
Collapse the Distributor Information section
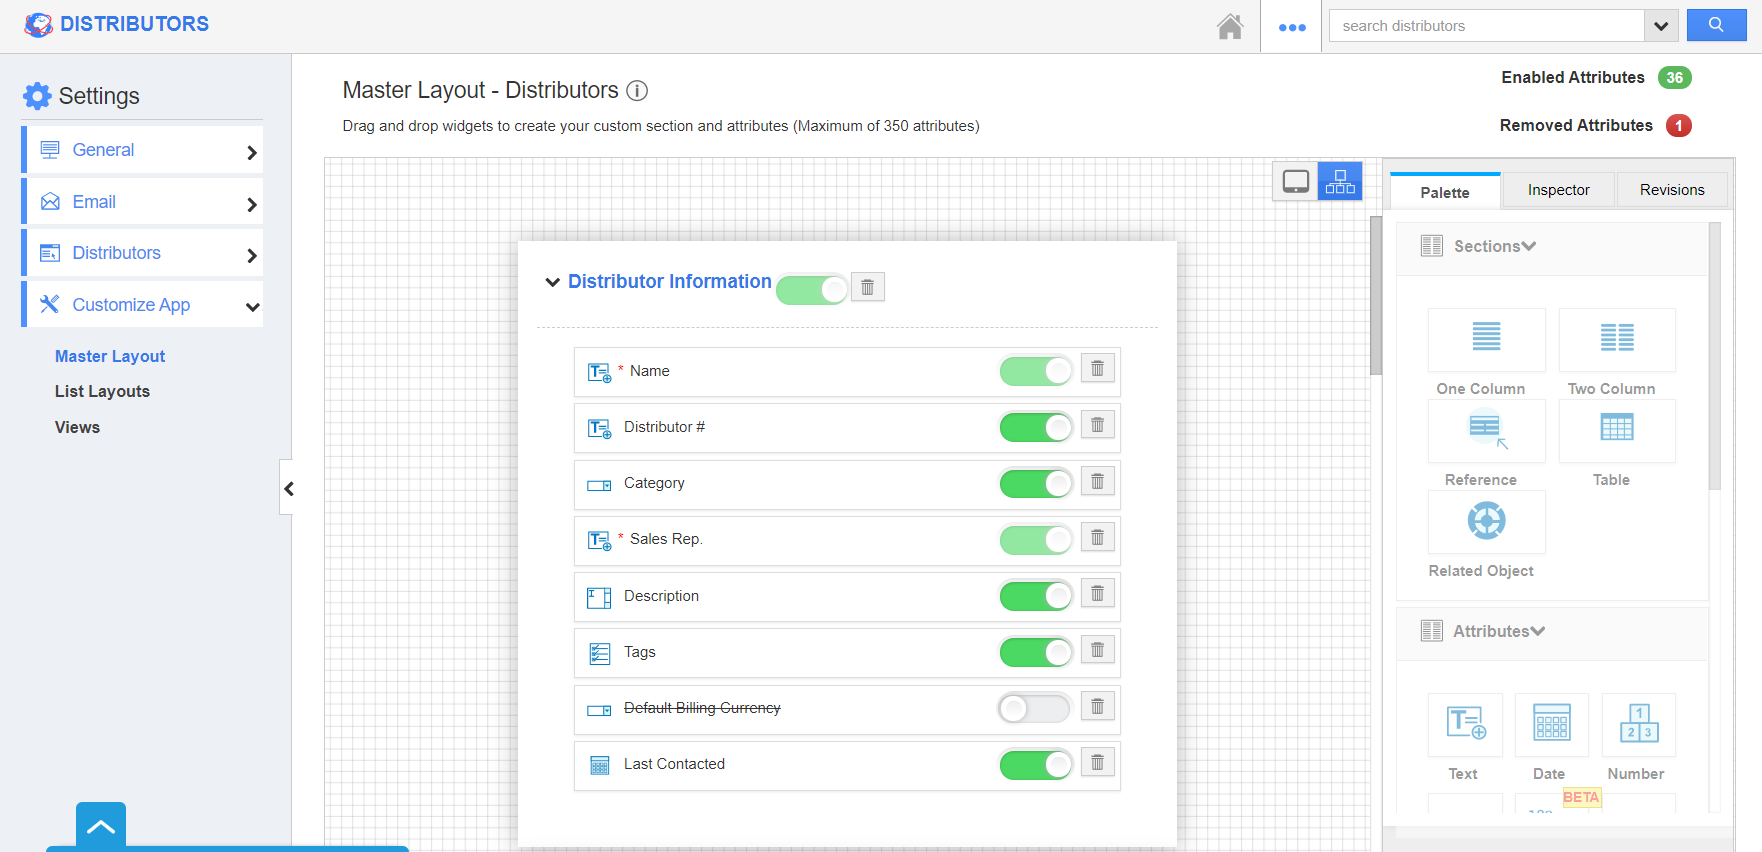552,282
